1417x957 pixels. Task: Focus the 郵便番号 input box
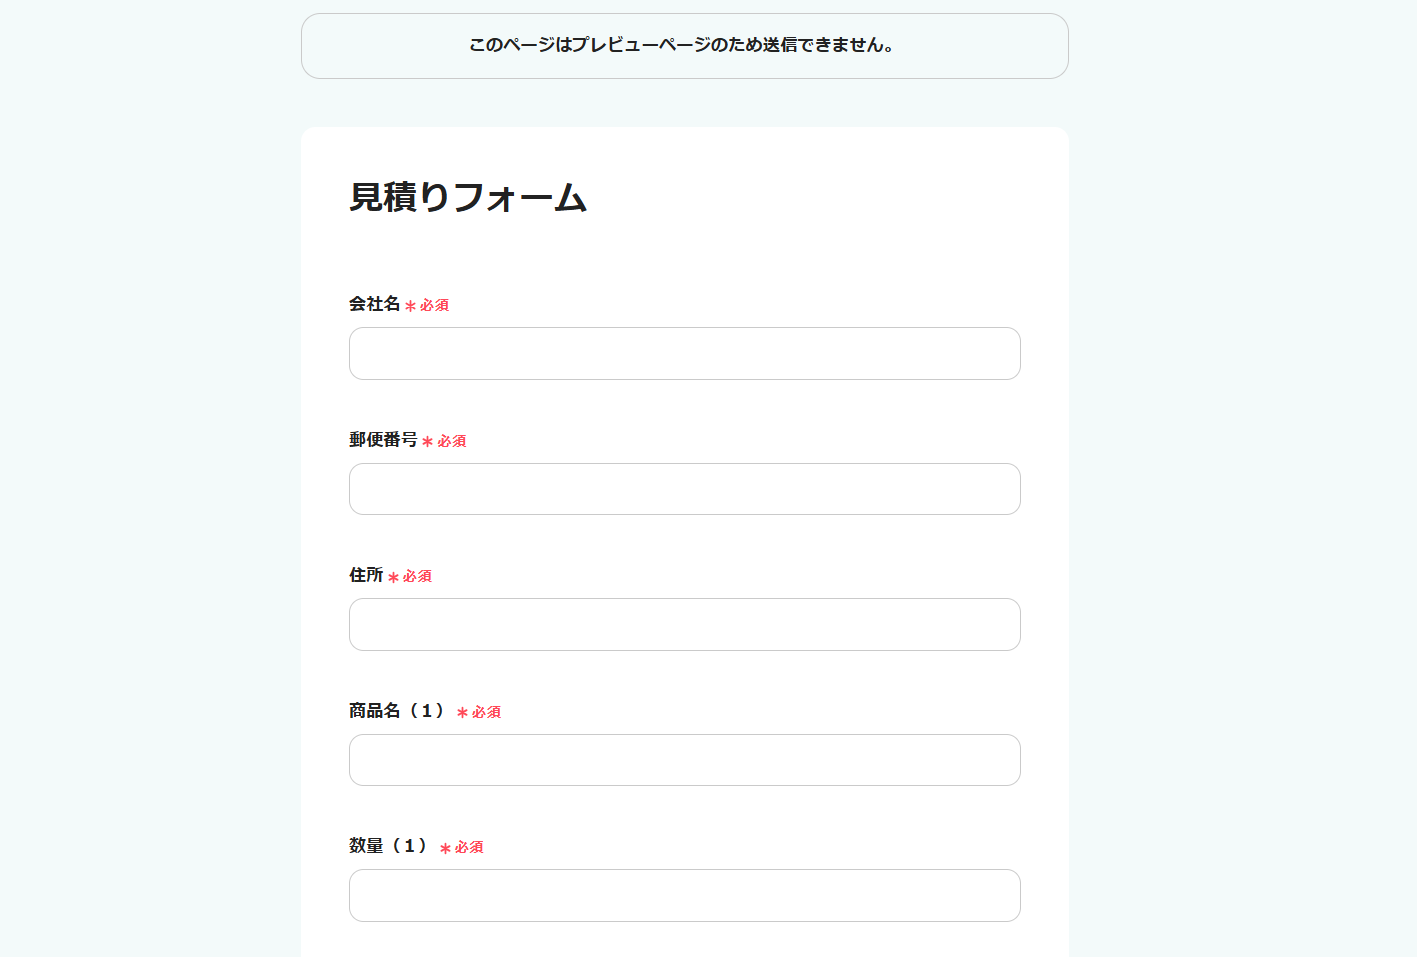pyautogui.click(x=684, y=489)
